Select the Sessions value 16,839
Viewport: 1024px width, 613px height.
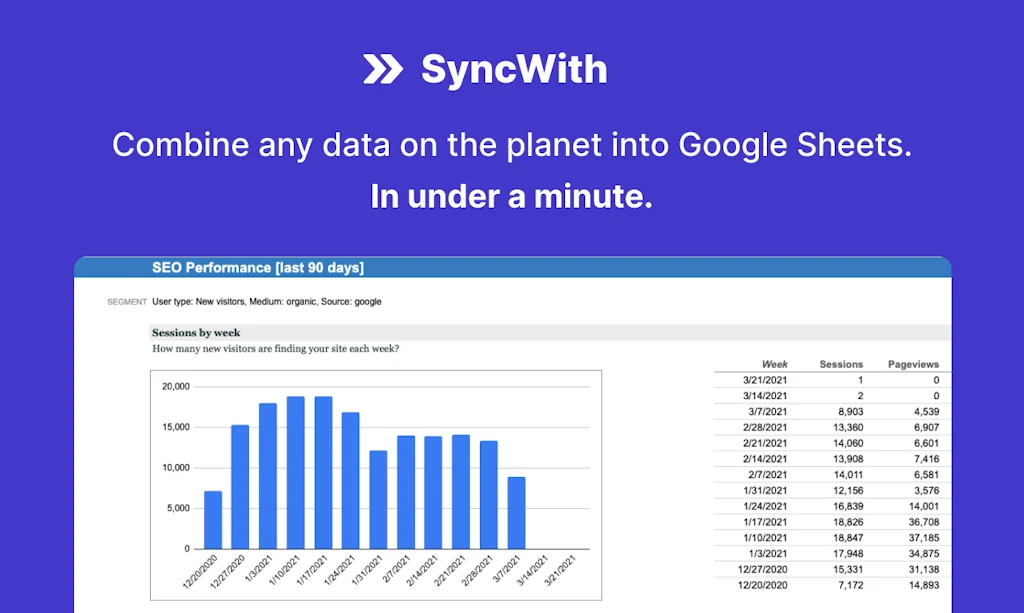[x=847, y=506]
